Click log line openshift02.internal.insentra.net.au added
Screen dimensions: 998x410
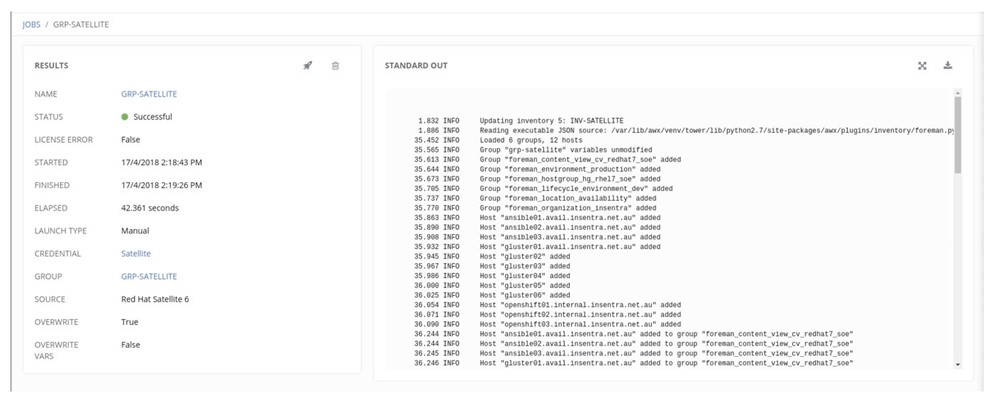(580, 315)
